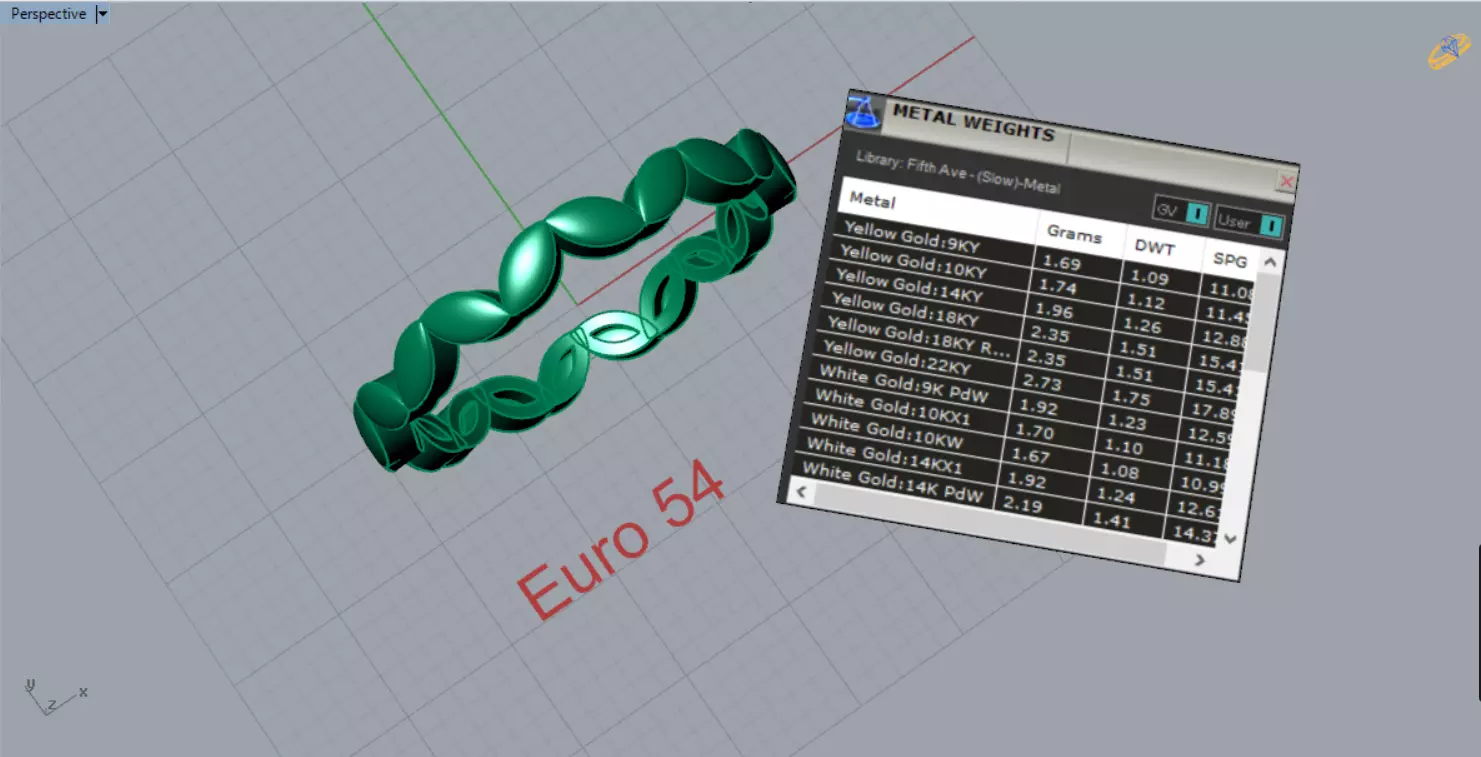Image resolution: width=1481 pixels, height=757 pixels.
Task: Click the 1.69 grams value
Action: pos(1060,263)
